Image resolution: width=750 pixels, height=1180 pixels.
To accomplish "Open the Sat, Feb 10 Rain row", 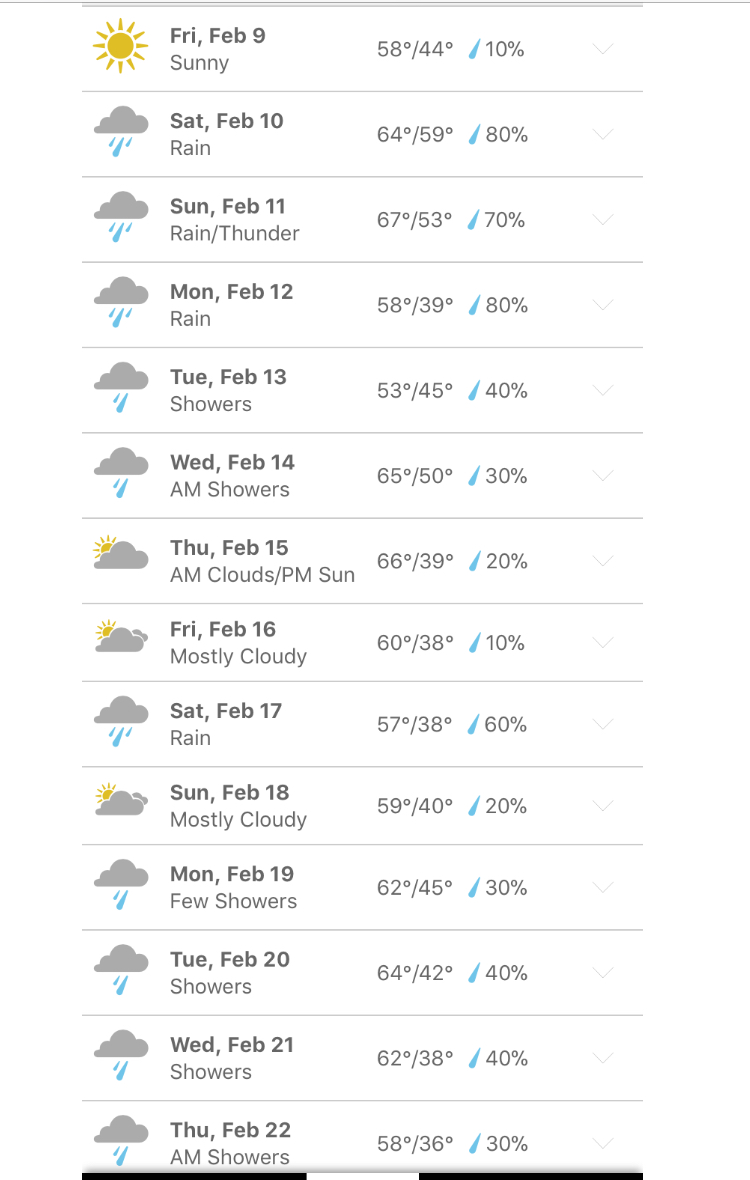I will coord(362,135).
